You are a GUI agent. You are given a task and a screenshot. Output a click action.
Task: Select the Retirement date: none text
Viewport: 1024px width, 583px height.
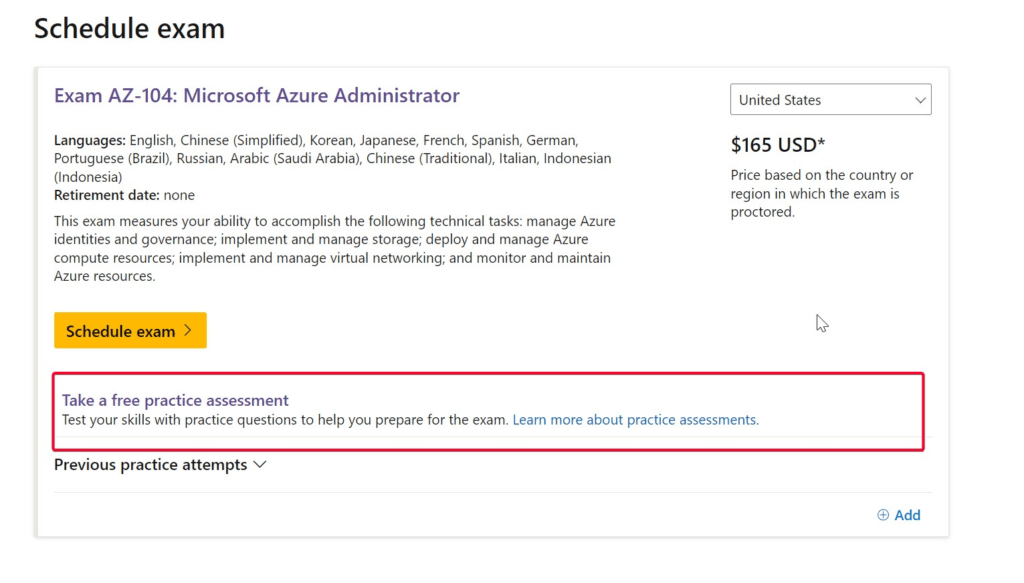(x=124, y=195)
